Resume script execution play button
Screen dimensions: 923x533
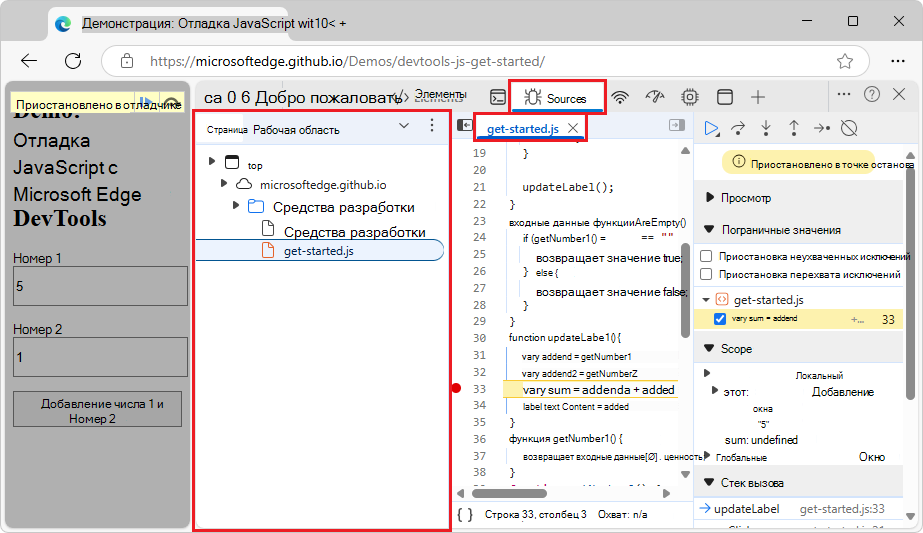[x=712, y=128]
